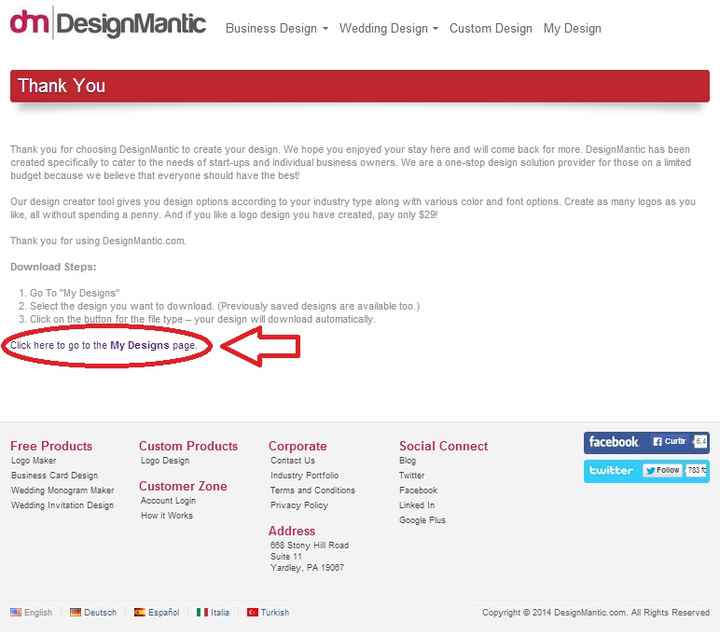Image resolution: width=720 pixels, height=635 pixels.
Task: Go to Custom Design in the navigation
Action: [x=490, y=28]
